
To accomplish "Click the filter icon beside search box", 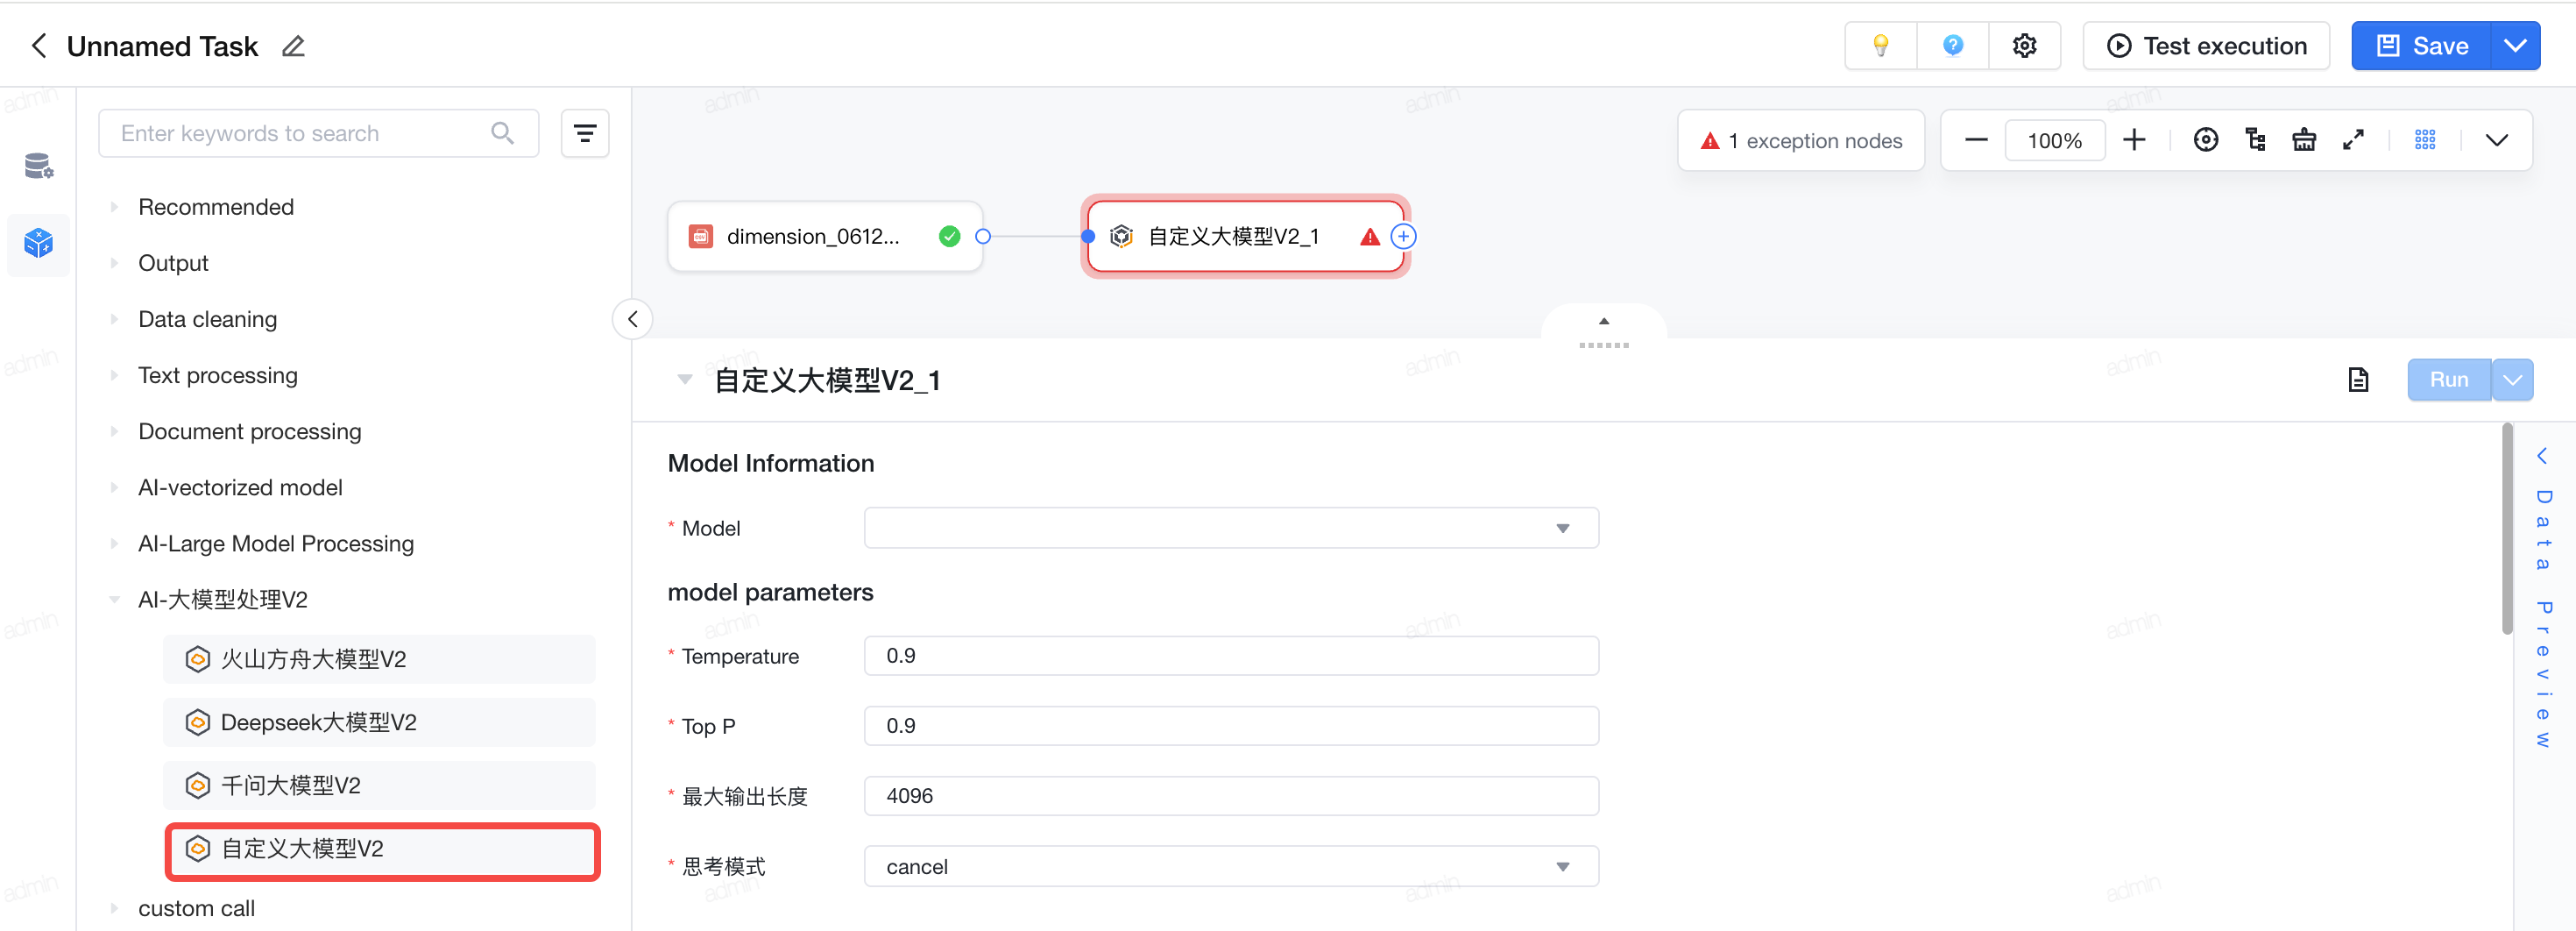I will 585,133.
